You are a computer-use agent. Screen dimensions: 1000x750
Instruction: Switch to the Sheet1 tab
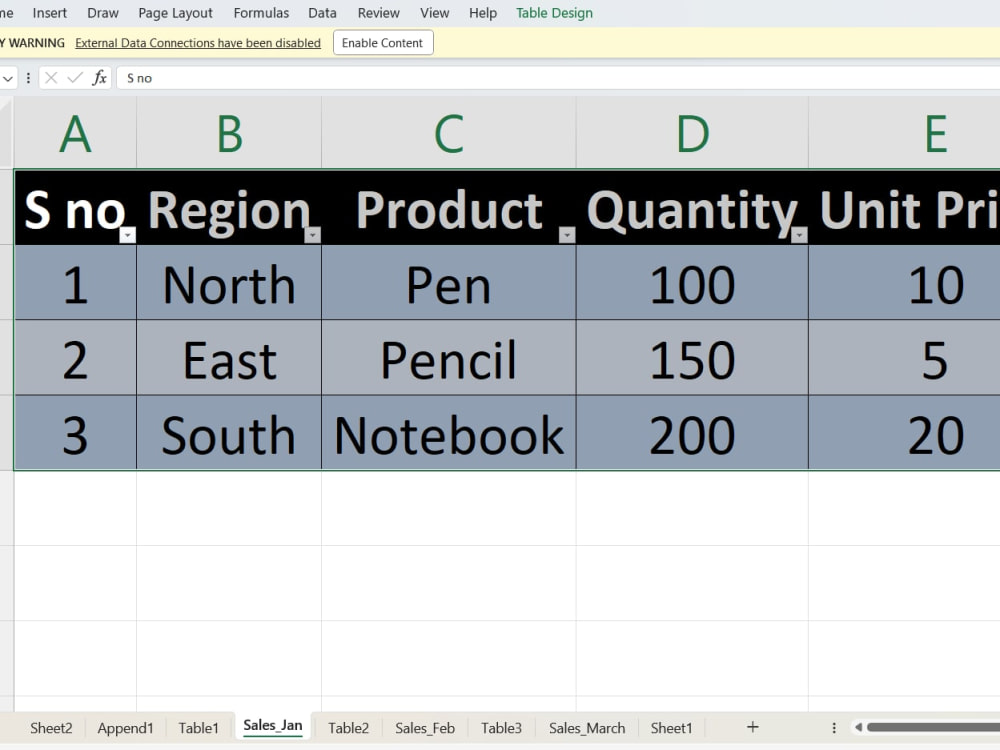671,728
